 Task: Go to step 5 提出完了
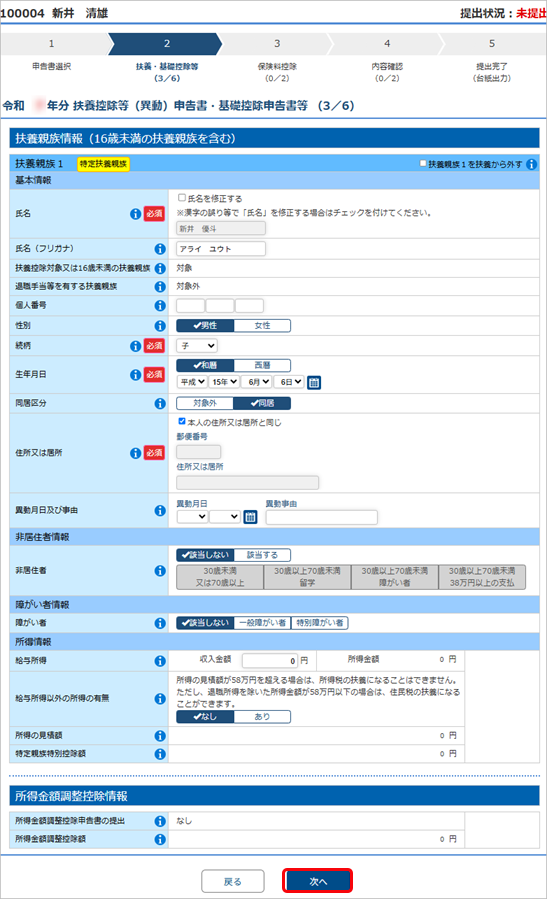[492, 44]
